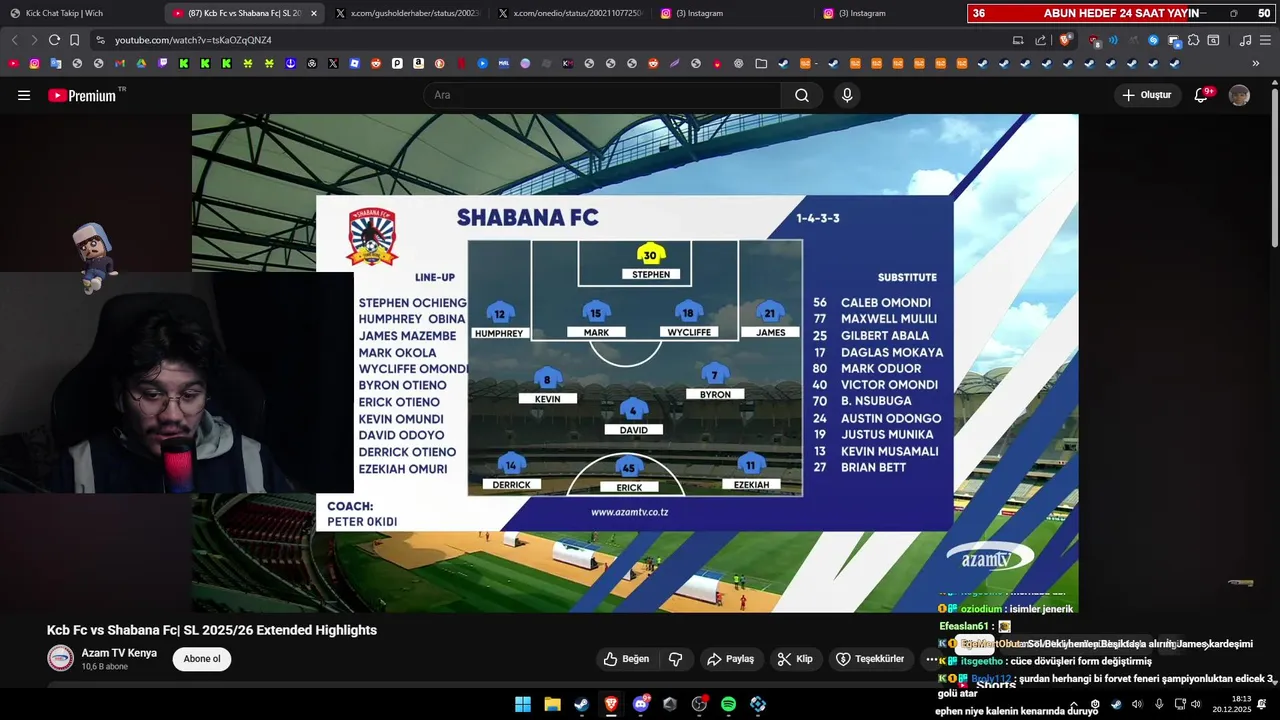Open the Twitch bookmark icon
The image size is (1280, 720).
coord(163,63)
